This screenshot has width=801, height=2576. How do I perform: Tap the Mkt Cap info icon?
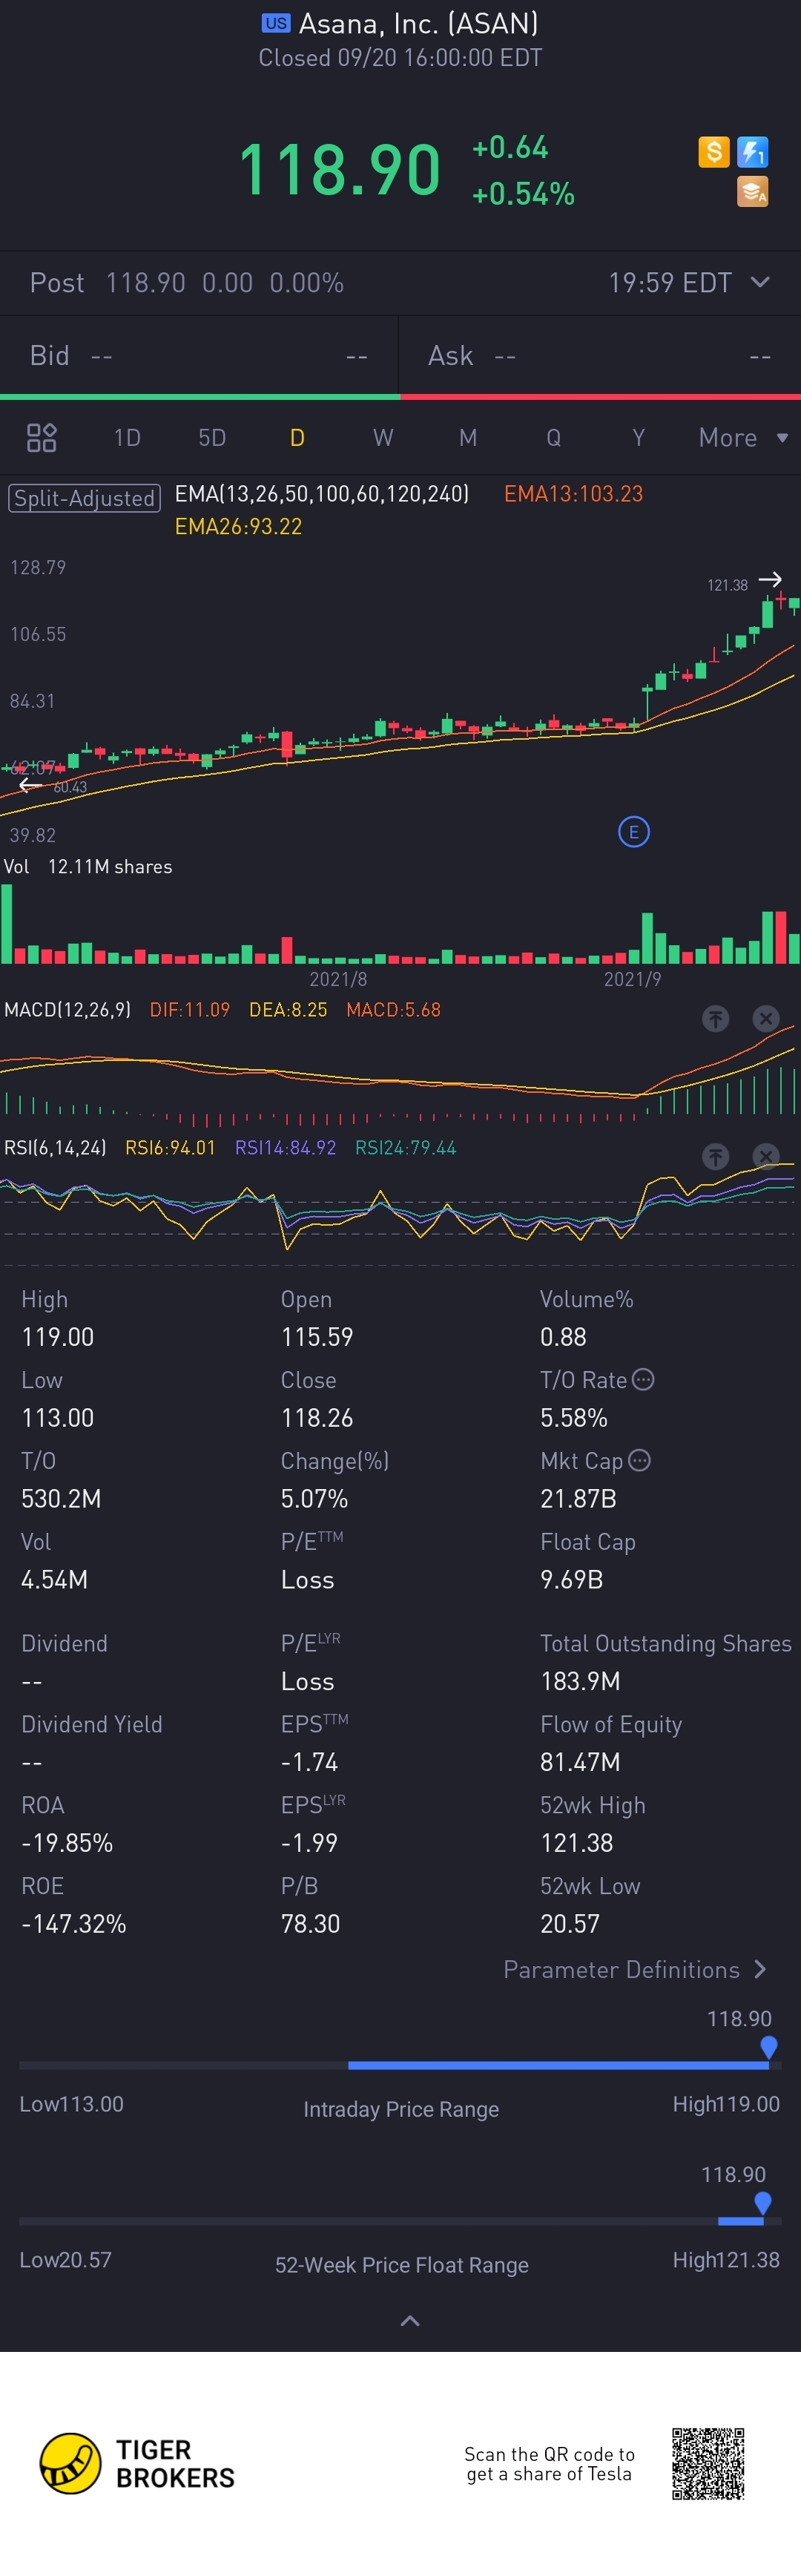click(640, 1460)
